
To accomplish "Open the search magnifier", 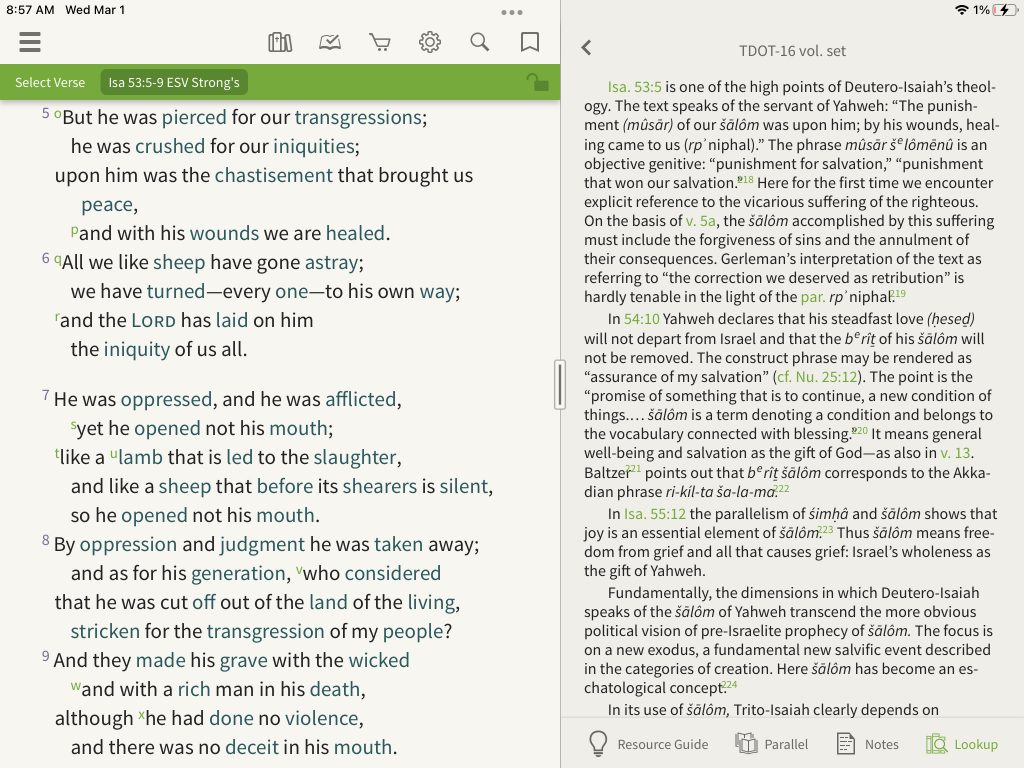I will [479, 42].
